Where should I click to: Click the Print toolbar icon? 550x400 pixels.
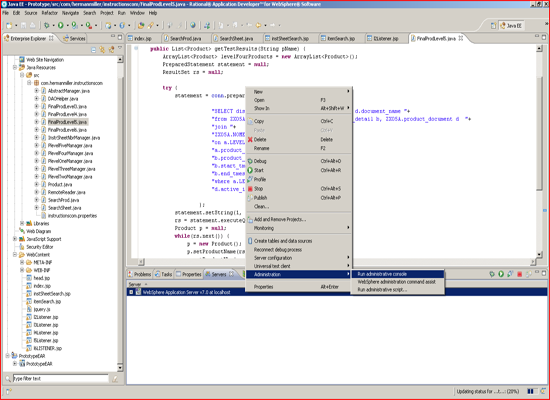32,25
